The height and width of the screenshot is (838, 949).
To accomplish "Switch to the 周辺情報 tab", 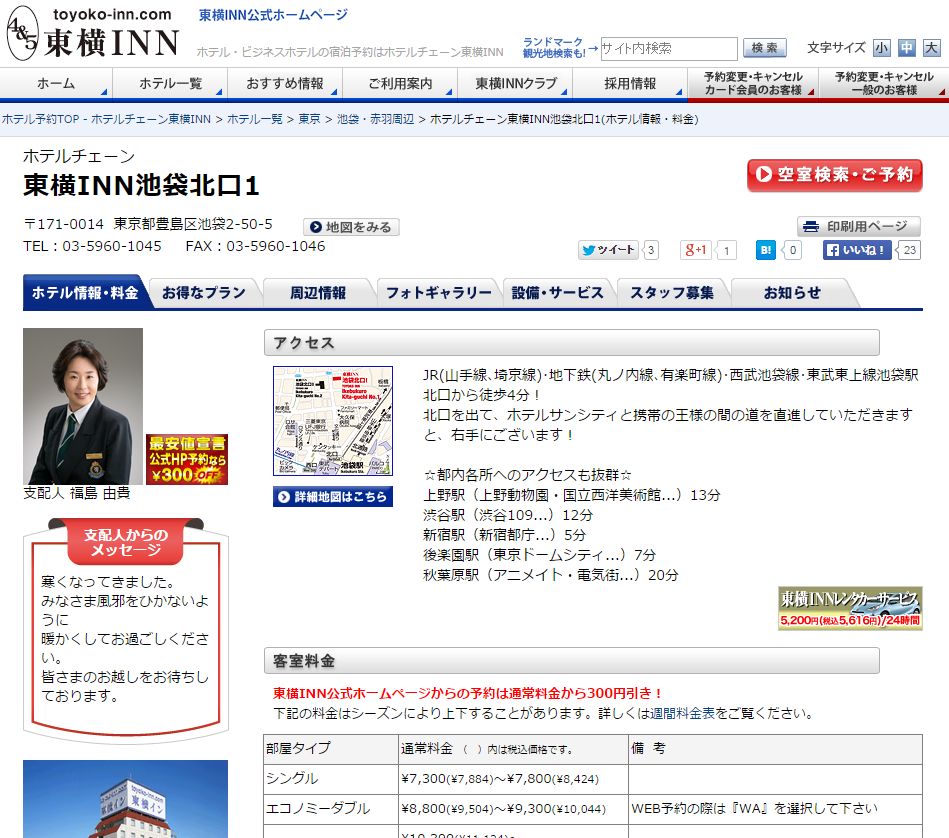I will 318,293.
